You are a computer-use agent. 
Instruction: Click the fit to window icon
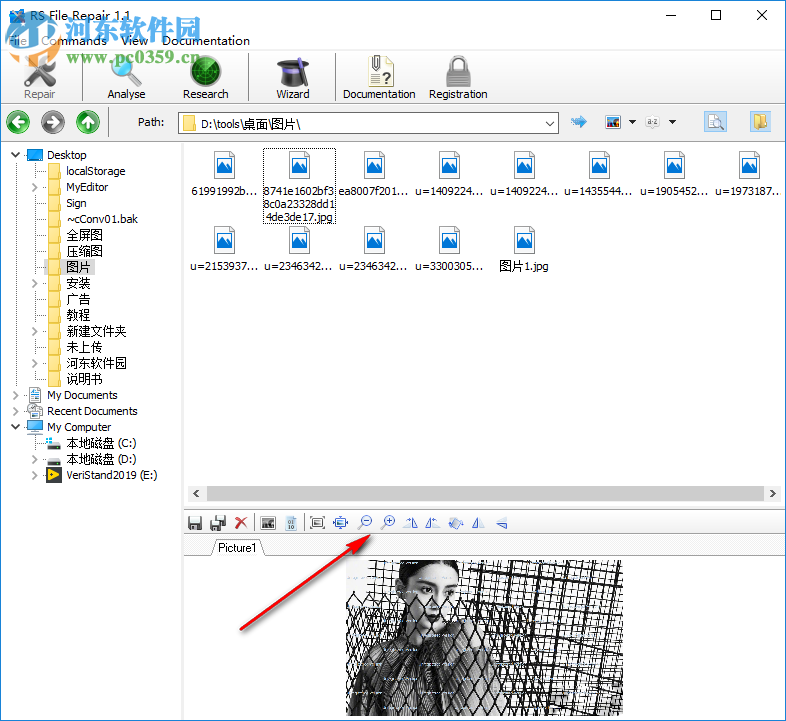pos(340,523)
